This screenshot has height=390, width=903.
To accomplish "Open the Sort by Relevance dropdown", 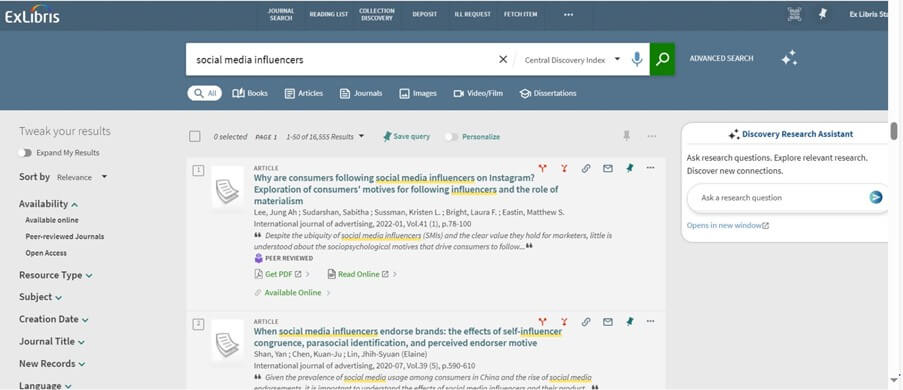I will tap(82, 177).
